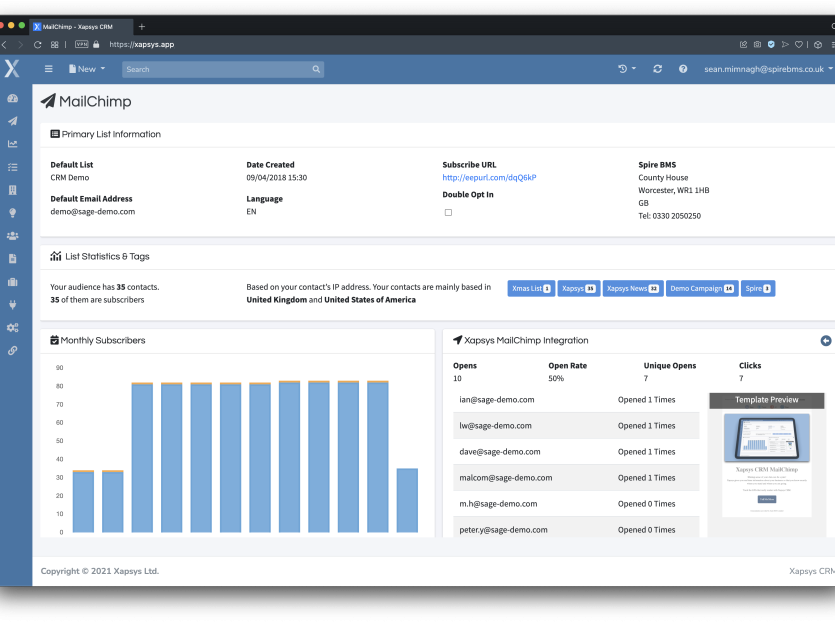Select the peter.y@sage-demo.com row
The image size is (835, 626).
pyautogui.click(x=576, y=528)
